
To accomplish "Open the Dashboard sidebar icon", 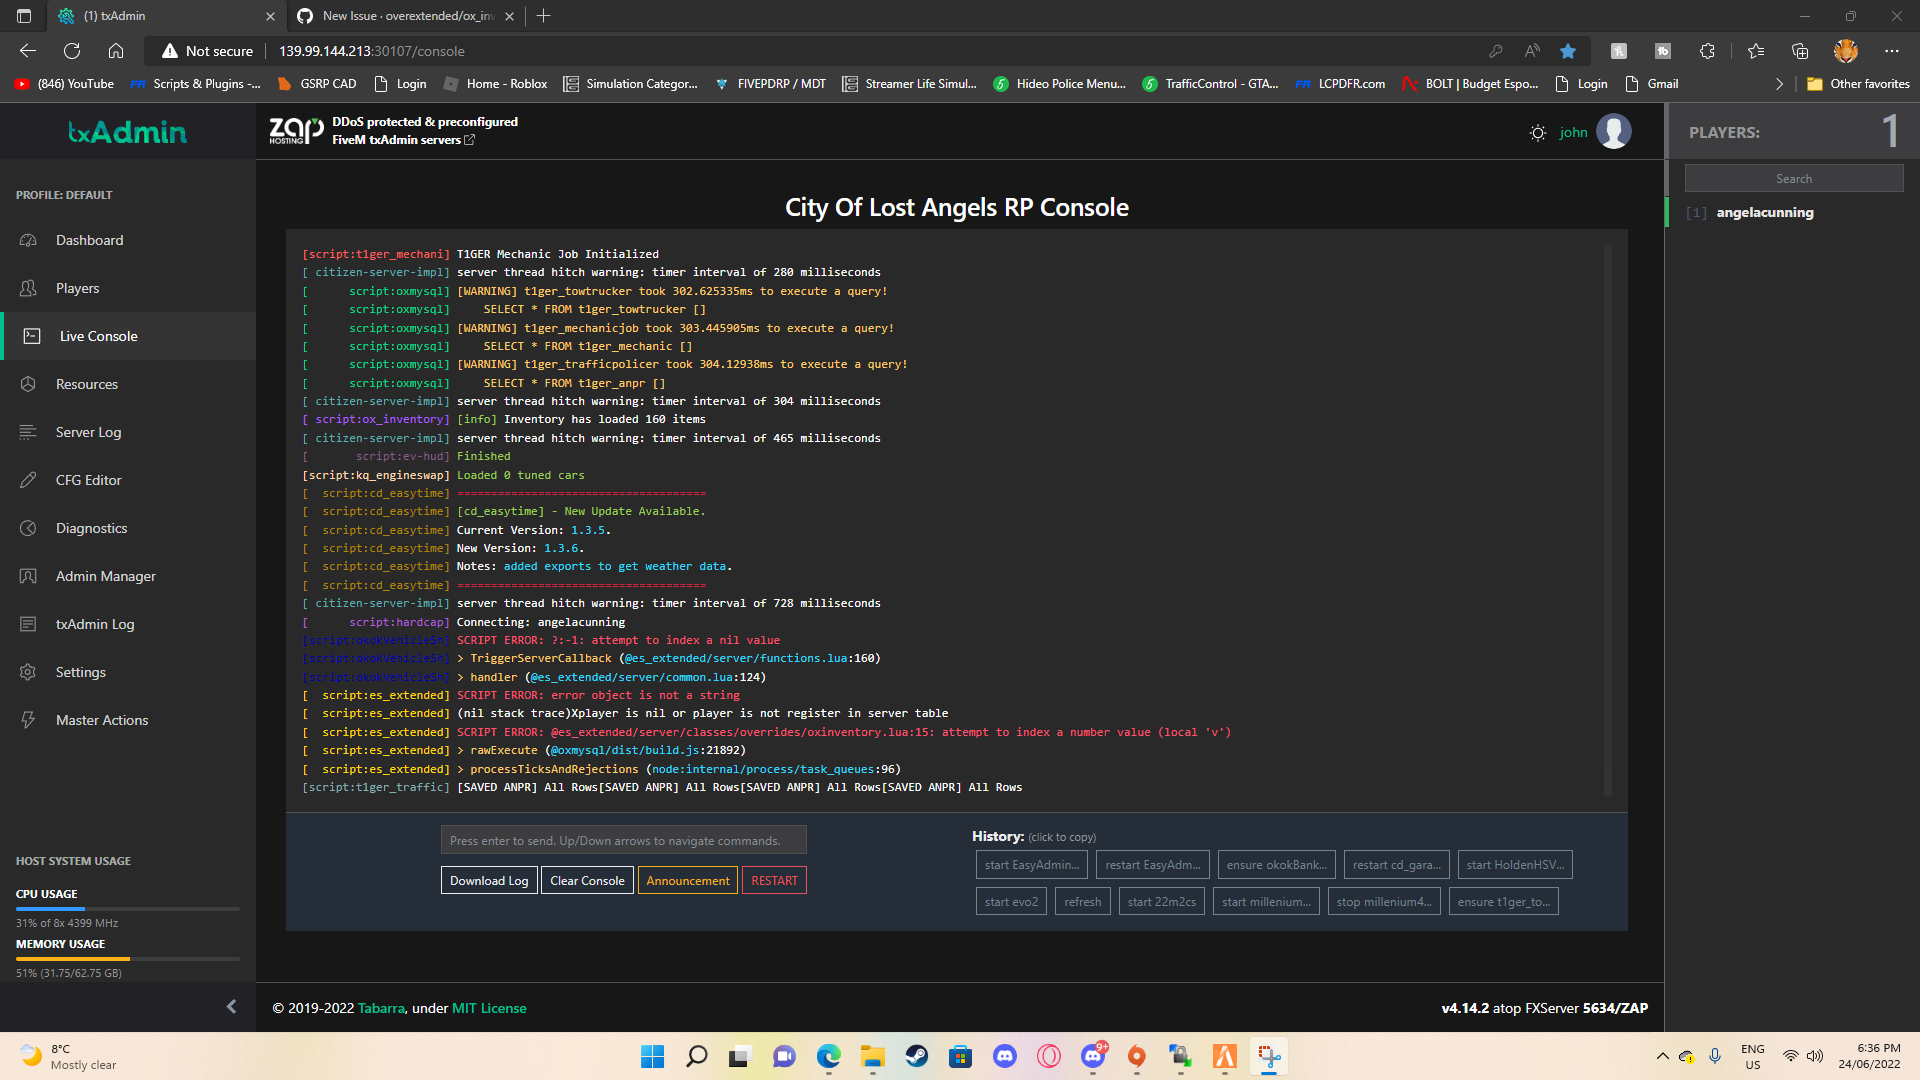I will tap(28, 240).
